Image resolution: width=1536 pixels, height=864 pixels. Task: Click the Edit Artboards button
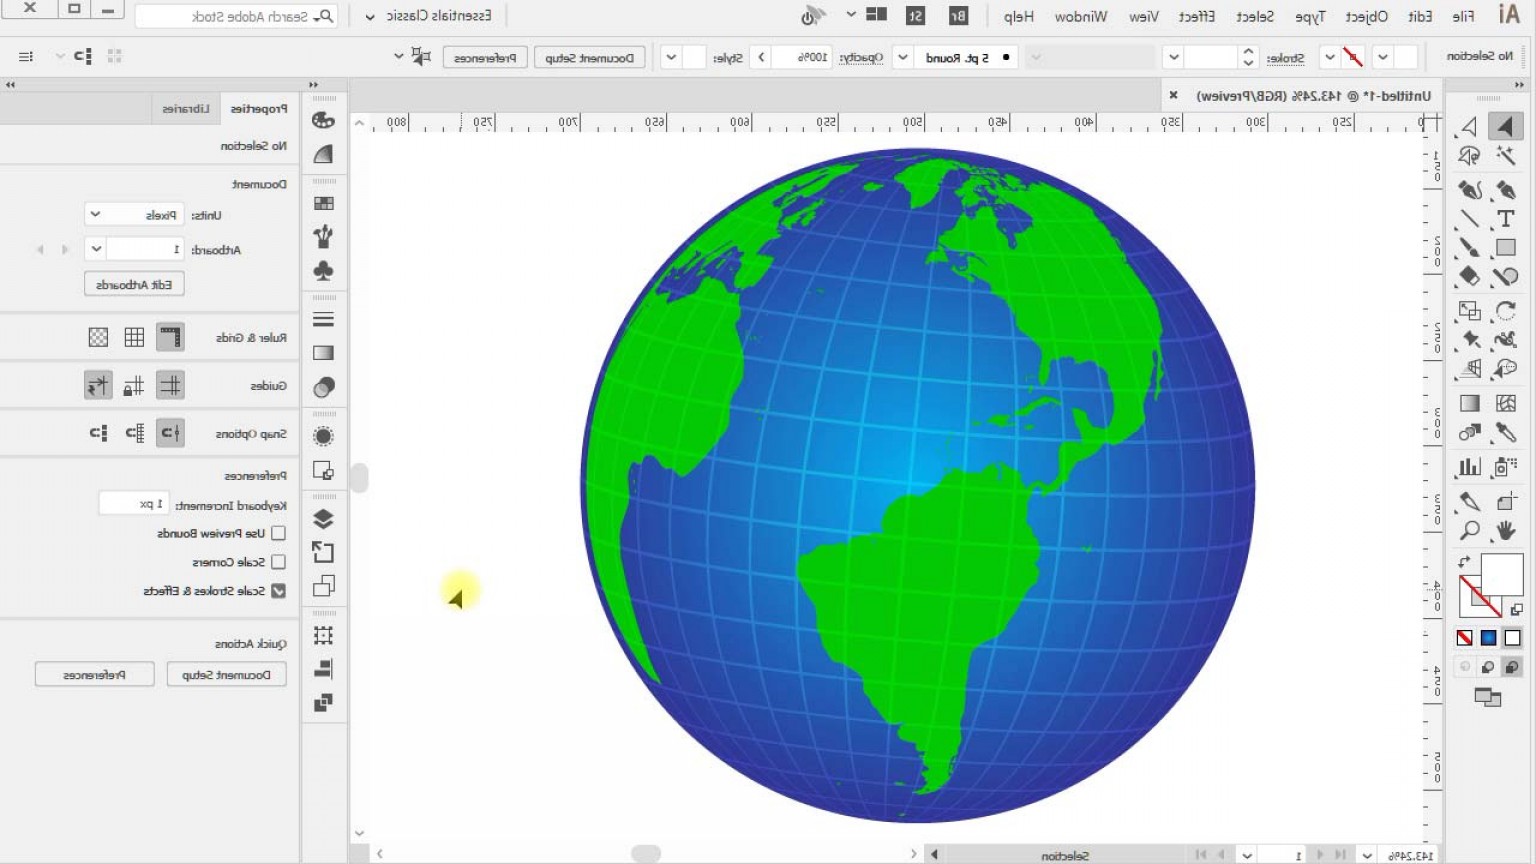click(x=132, y=283)
